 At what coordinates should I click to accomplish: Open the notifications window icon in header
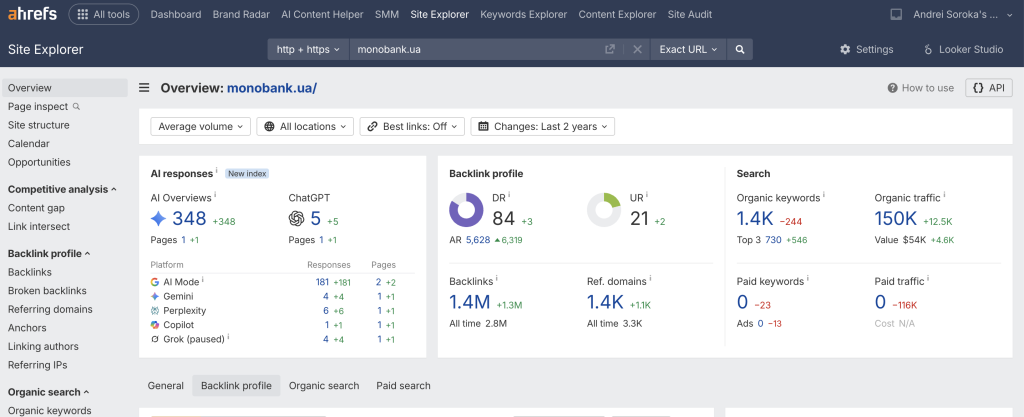coord(897,14)
